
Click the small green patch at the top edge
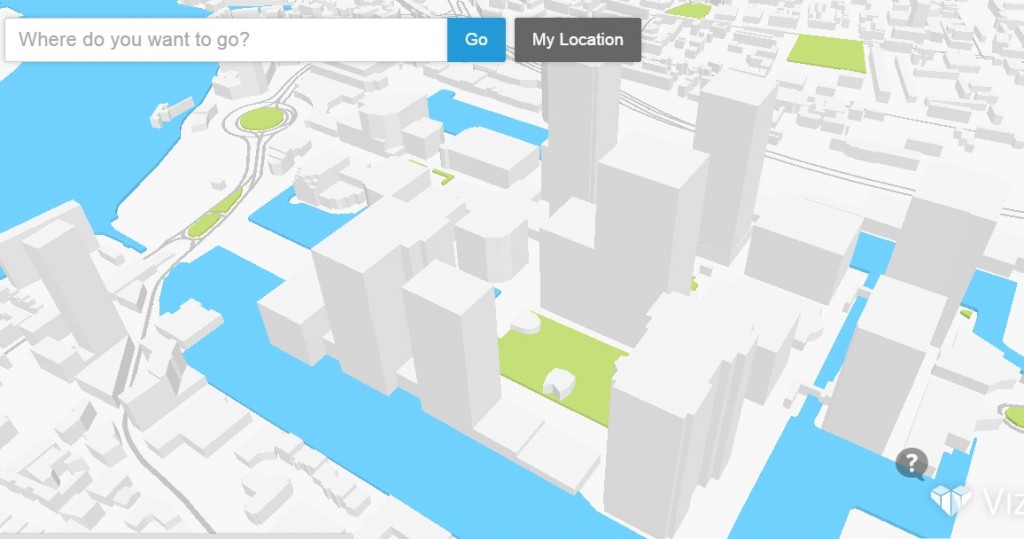pos(688,10)
